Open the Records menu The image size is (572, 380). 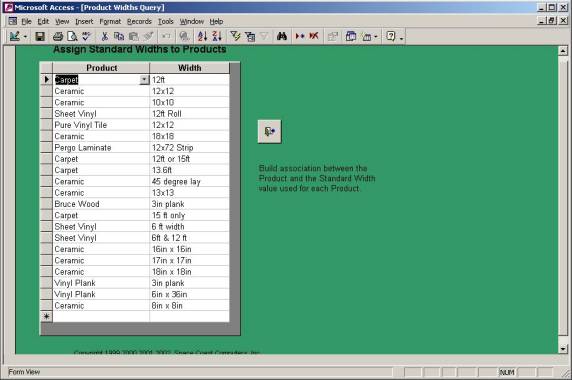[139, 22]
